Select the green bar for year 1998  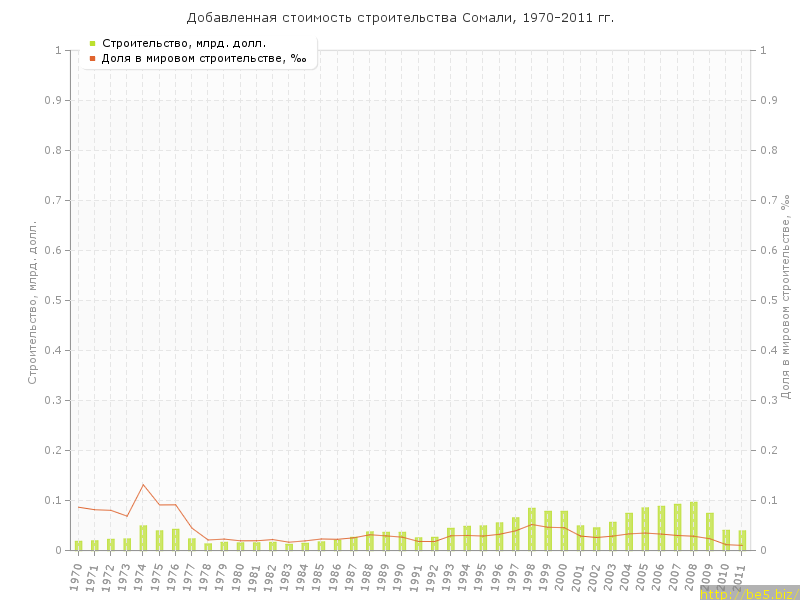coord(531,529)
